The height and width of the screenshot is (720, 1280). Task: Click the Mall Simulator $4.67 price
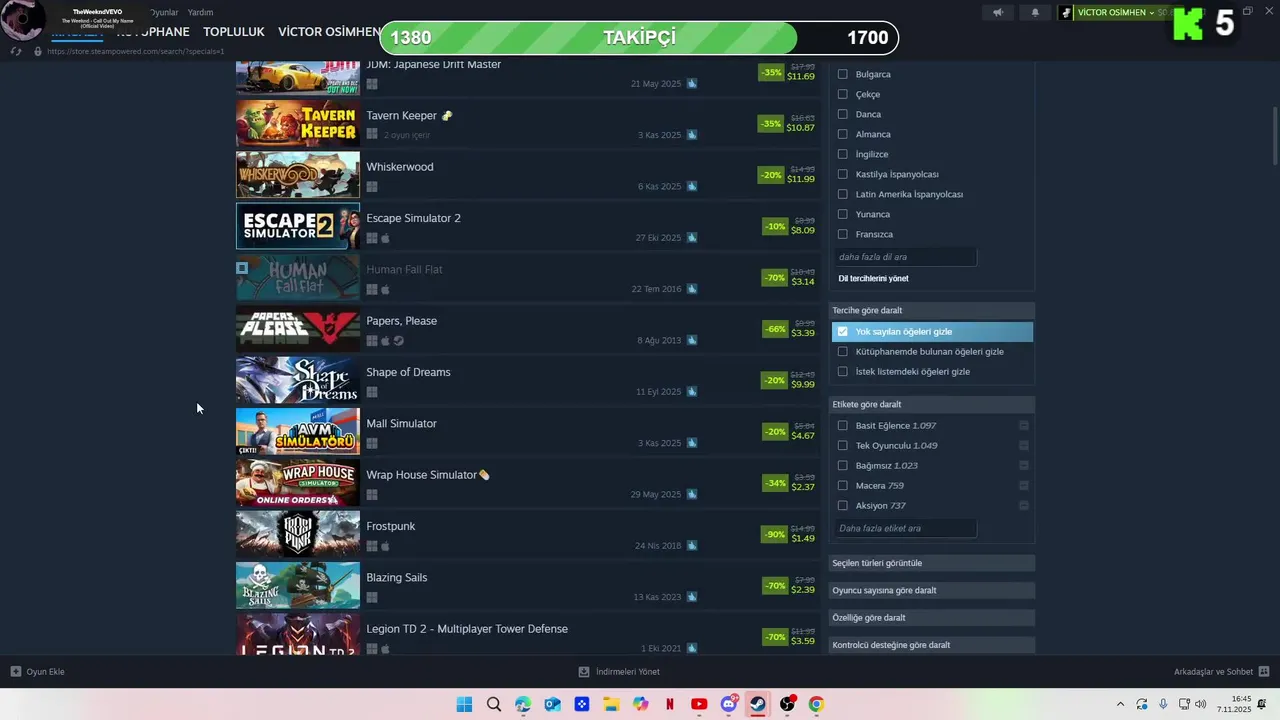[803, 436]
